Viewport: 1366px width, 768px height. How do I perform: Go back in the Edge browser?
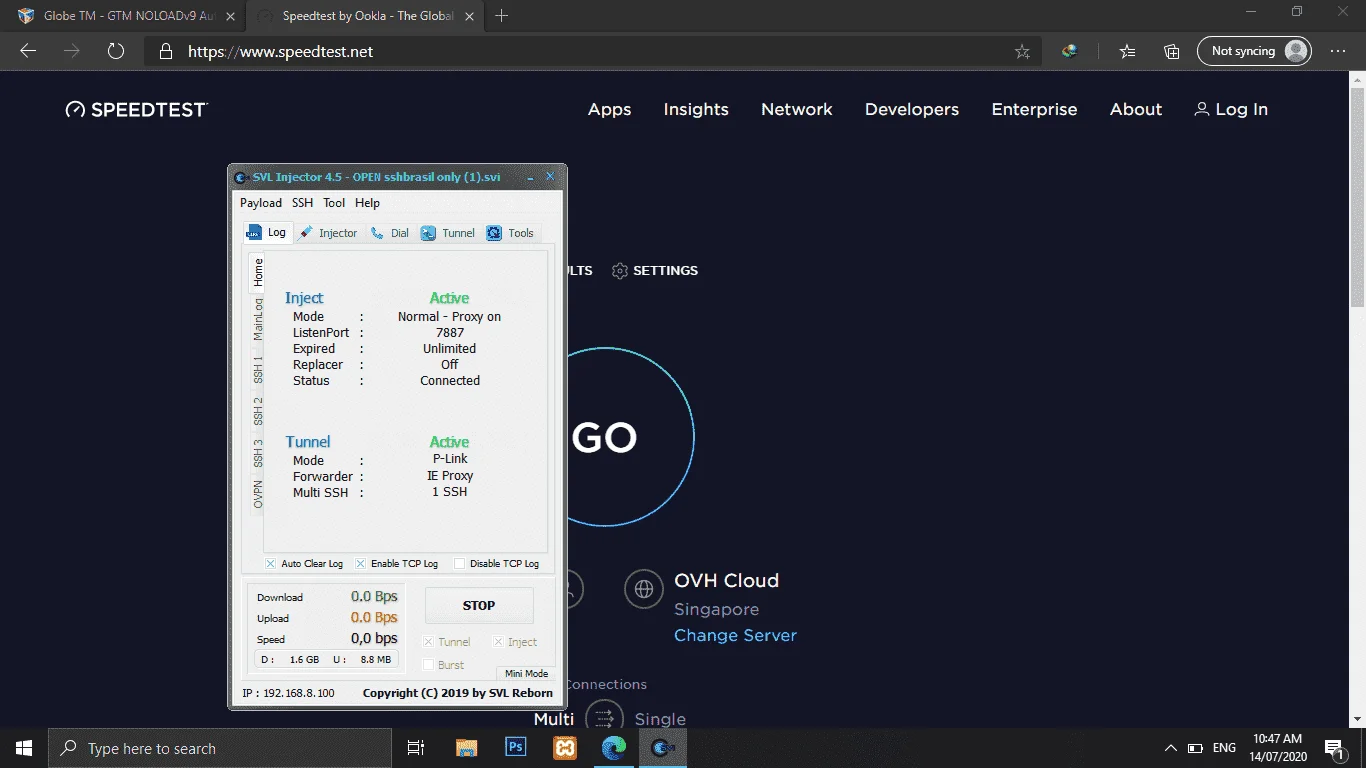point(28,51)
